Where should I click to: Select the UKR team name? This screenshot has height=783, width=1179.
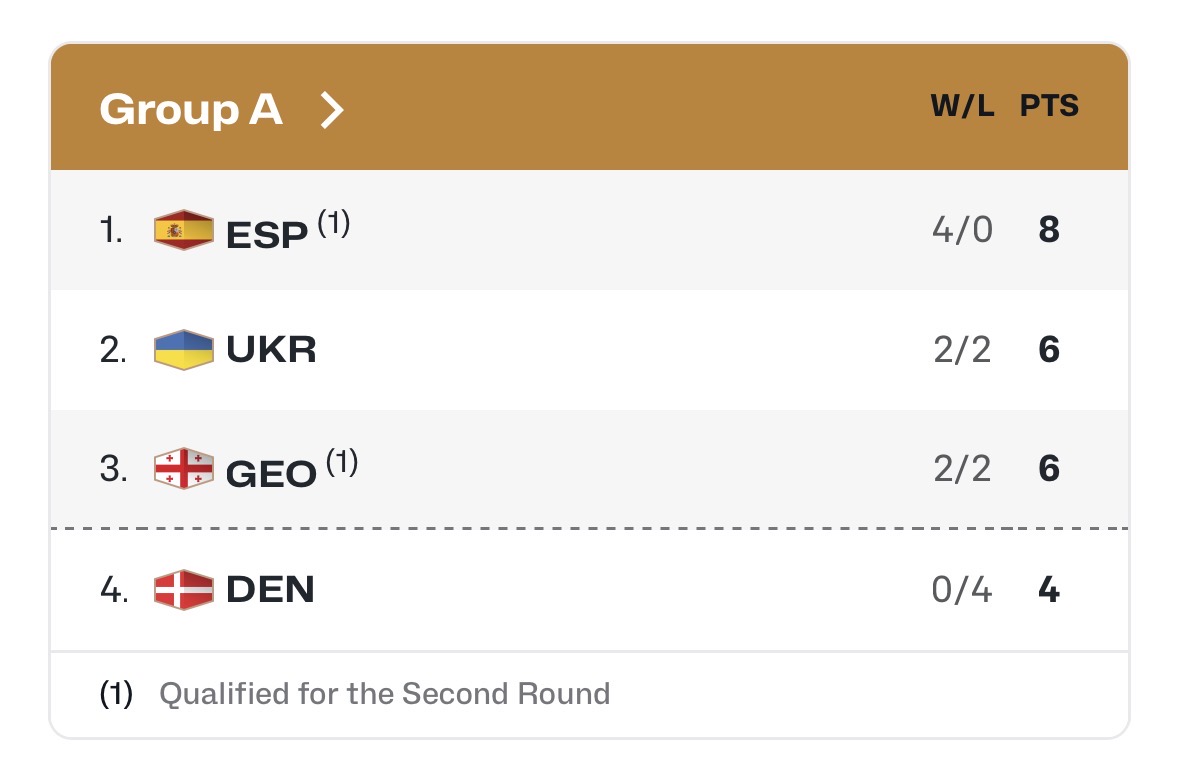pos(272,350)
